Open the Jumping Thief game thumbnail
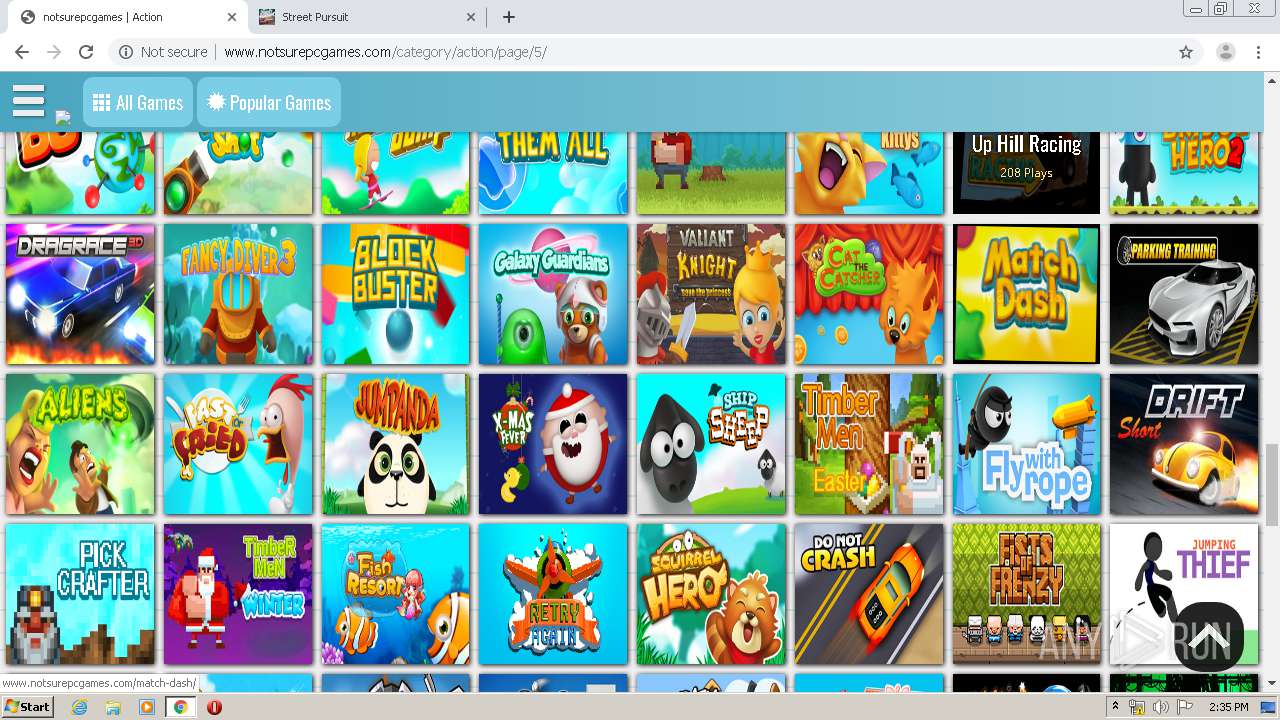Image resolution: width=1280 pixels, height=720 pixels. coord(1184,594)
